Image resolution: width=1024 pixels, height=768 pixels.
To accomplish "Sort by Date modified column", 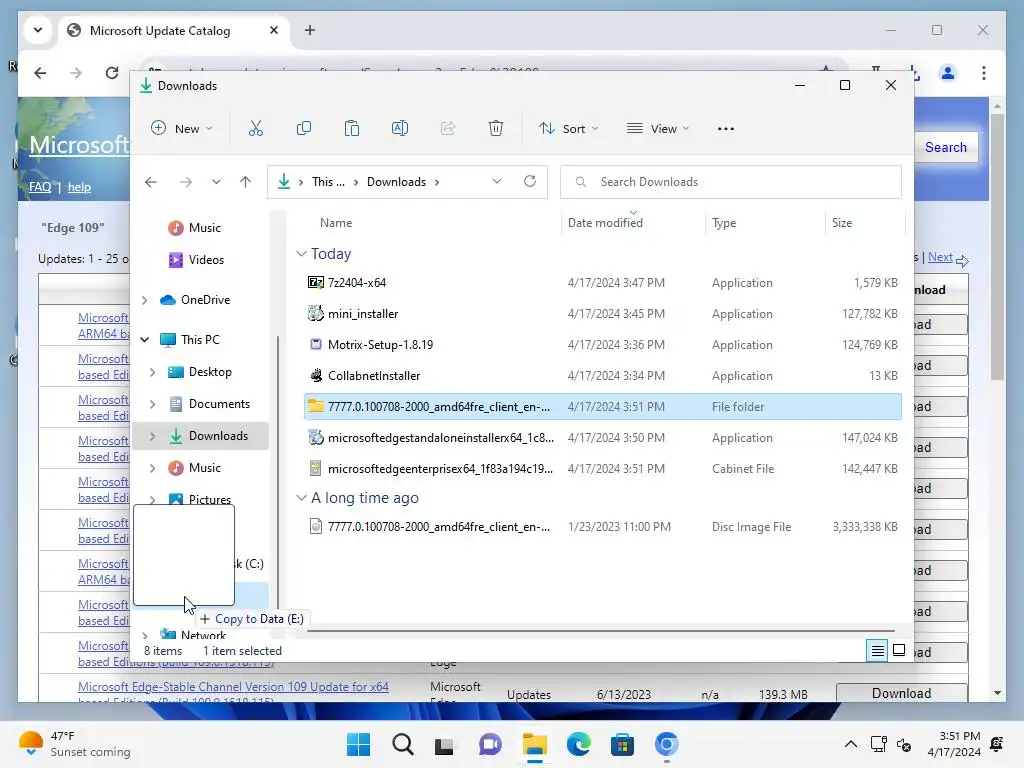I will [x=605, y=223].
